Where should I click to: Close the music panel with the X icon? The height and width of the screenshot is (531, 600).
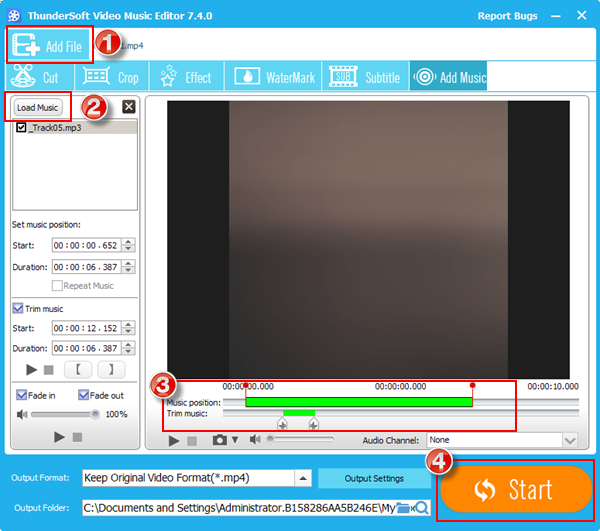point(128,107)
